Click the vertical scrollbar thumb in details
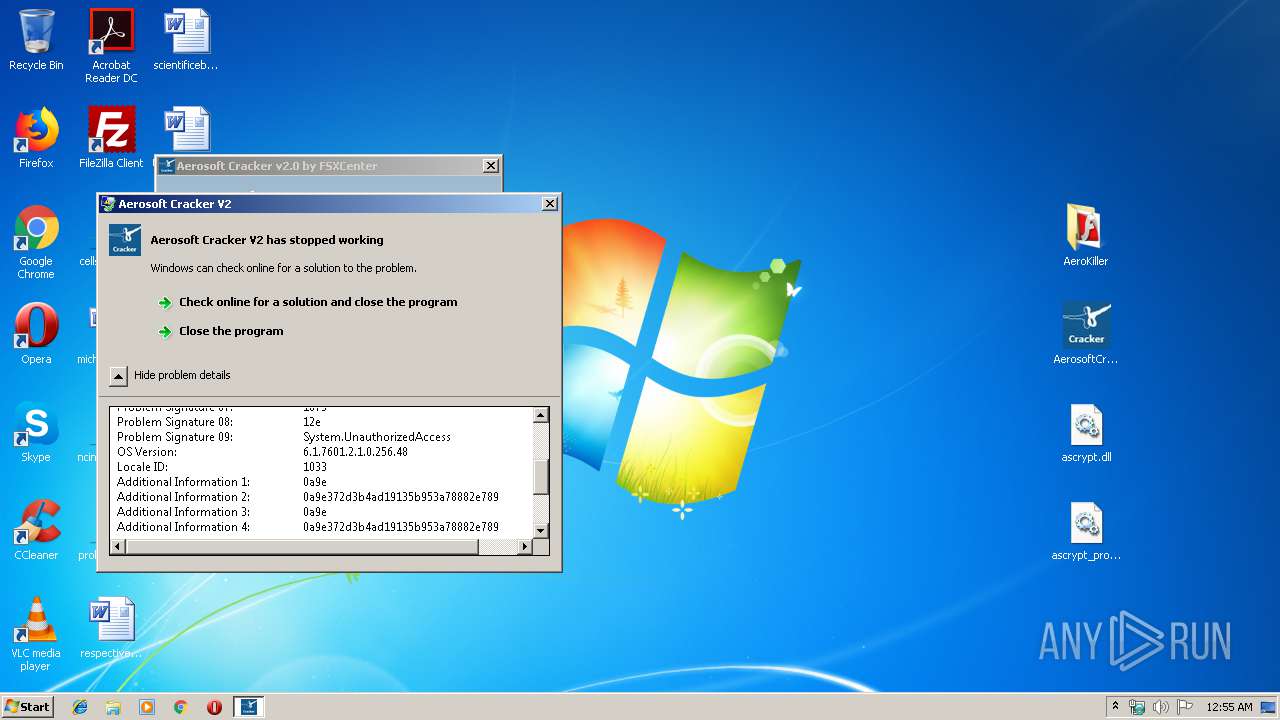Screen dimensions: 1280x720 [x=541, y=477]
